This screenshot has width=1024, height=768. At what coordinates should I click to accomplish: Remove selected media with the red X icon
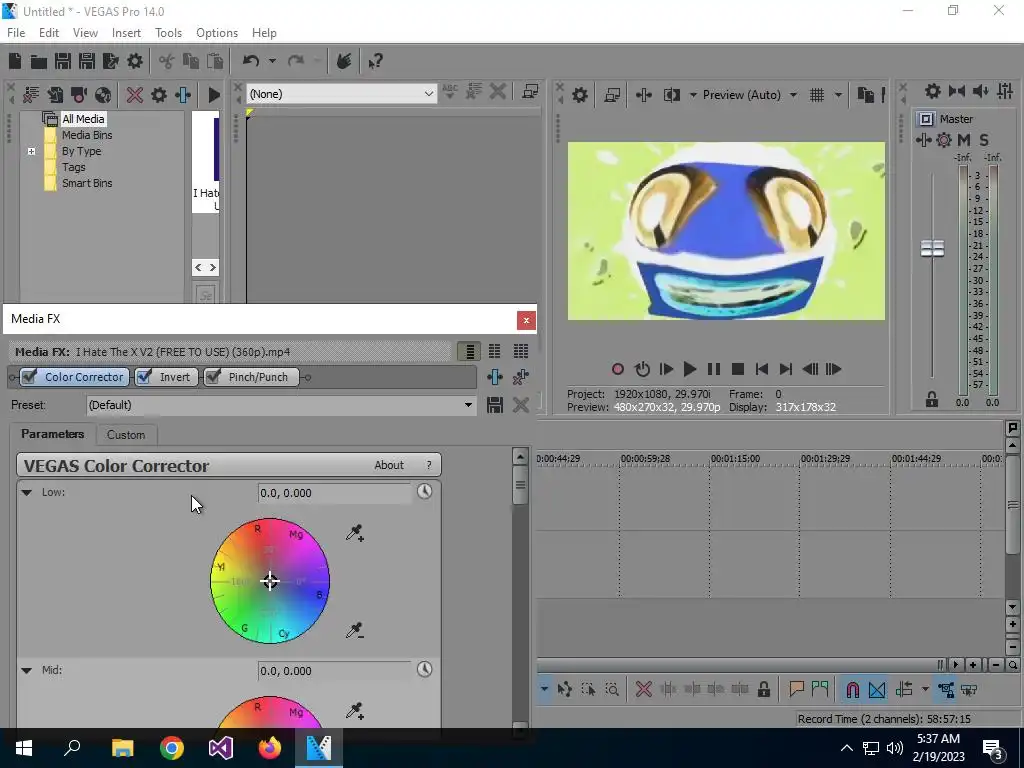(135, 95)
